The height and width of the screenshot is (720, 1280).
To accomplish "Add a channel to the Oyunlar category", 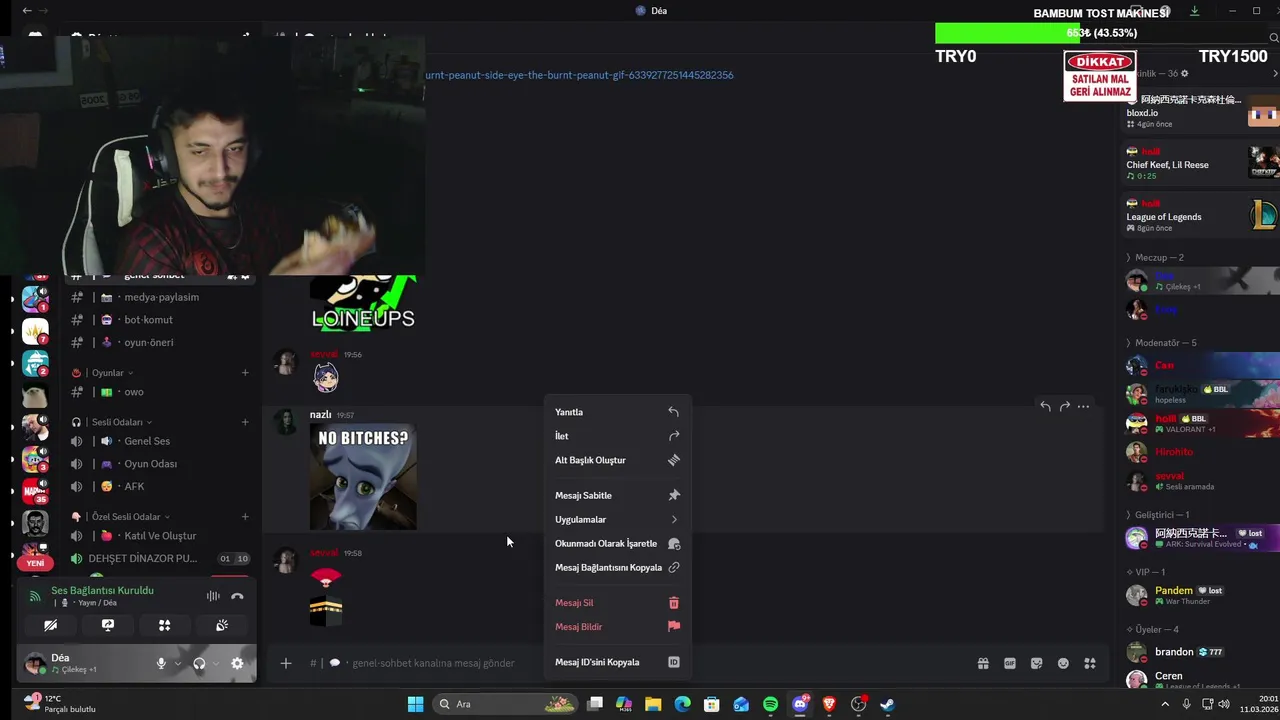I will pos(245,373).
